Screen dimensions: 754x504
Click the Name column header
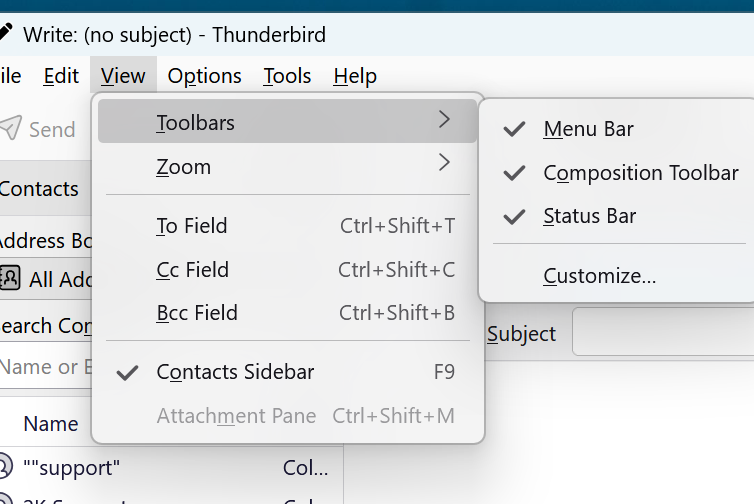point(50,424)
